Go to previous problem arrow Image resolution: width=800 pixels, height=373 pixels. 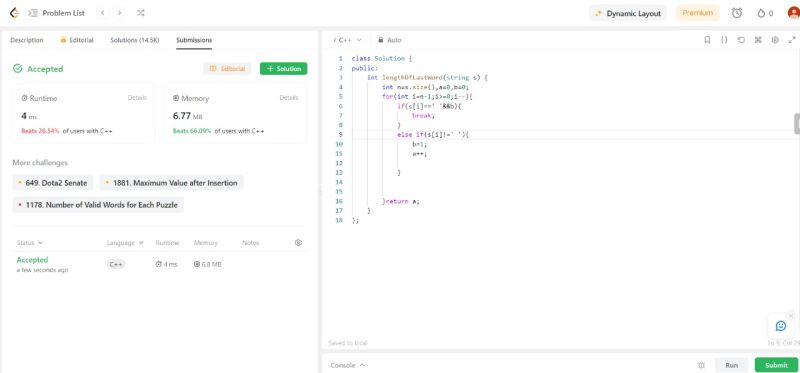pos(103,13)
